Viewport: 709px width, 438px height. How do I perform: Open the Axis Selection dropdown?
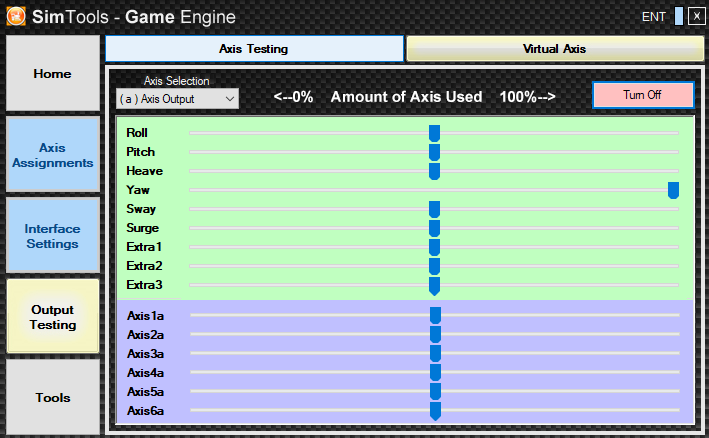[x=177, y=99]
